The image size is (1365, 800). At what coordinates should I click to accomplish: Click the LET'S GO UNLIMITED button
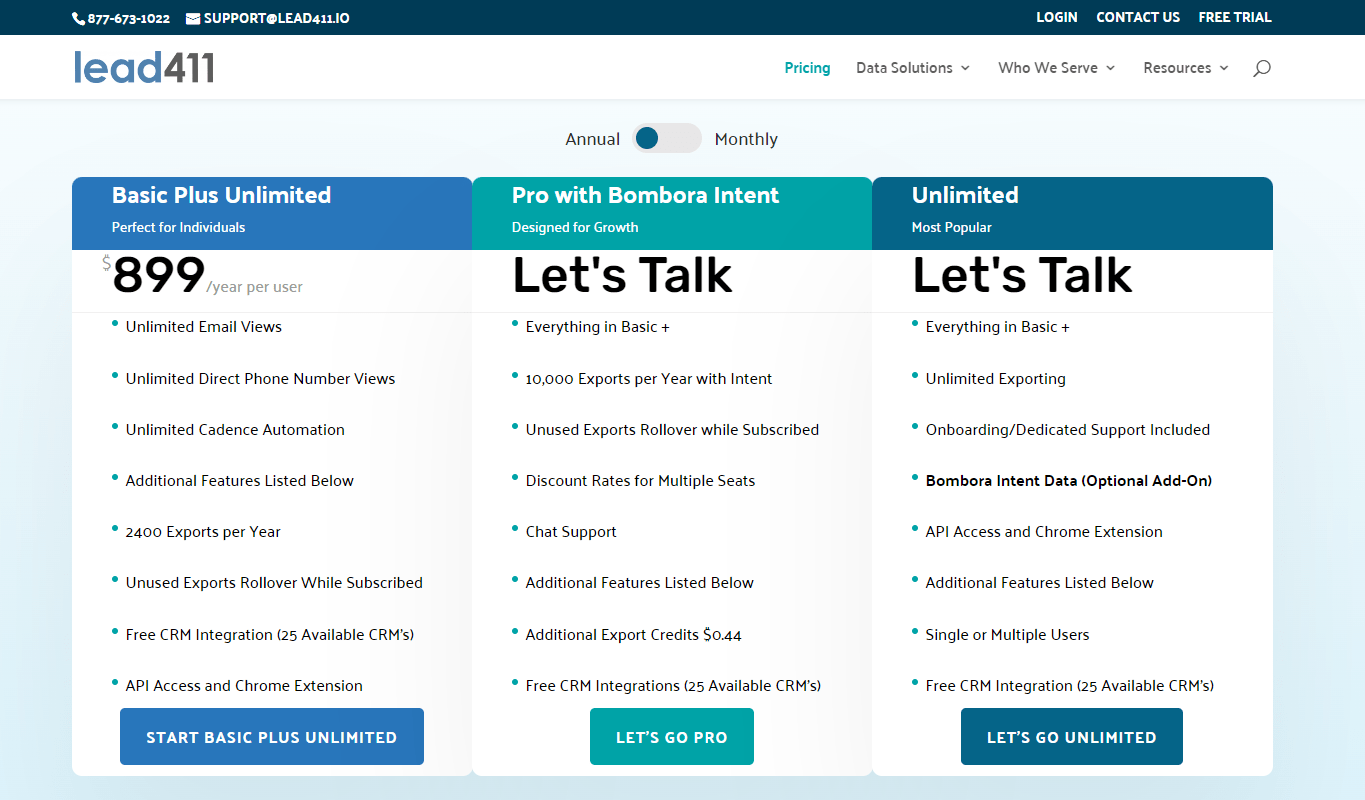(1071, 736)
